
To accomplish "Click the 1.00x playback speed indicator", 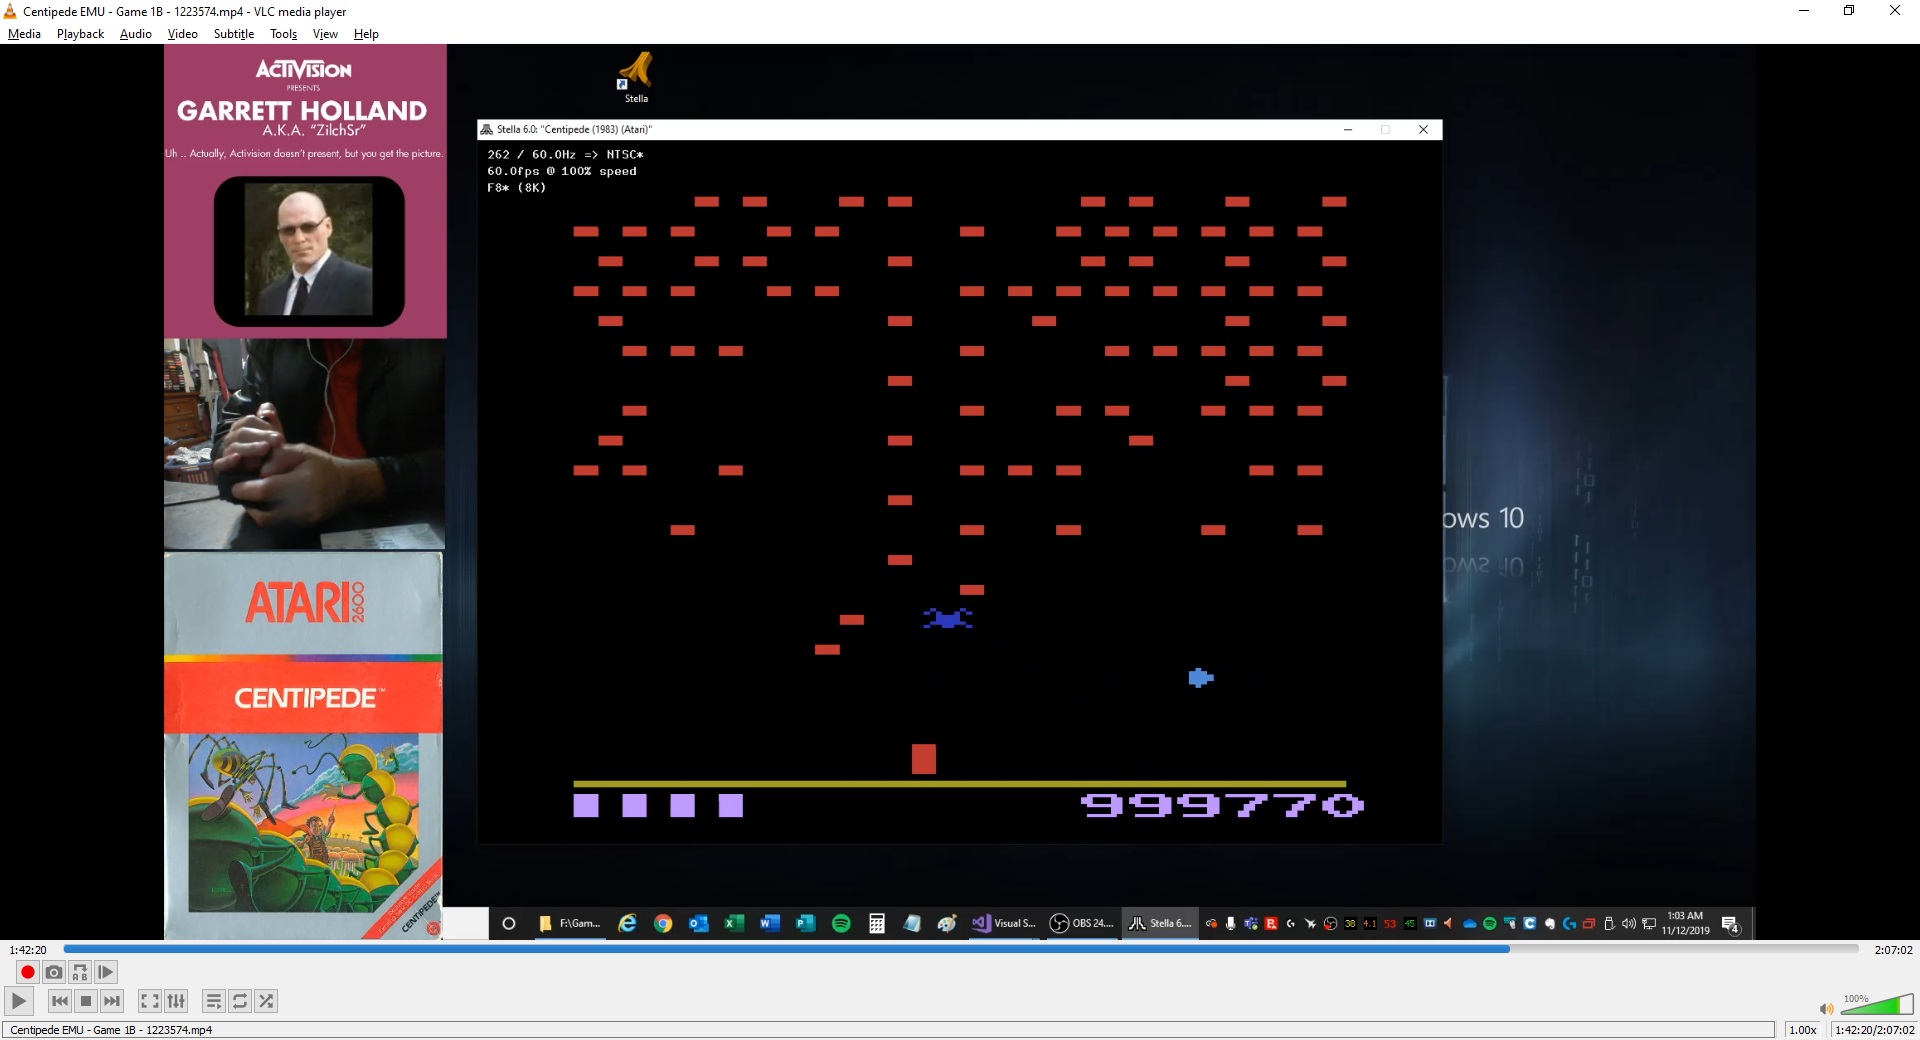I will (x=1803, y=1030).
